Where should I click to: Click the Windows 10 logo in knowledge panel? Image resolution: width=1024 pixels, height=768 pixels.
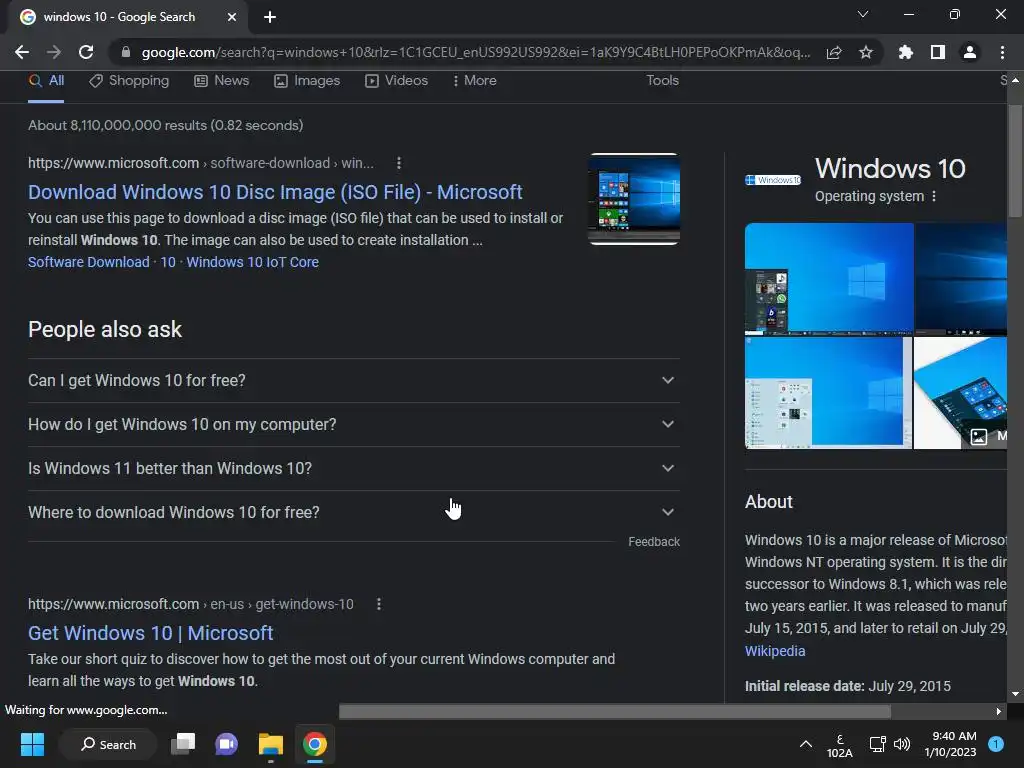pyautogui.click(x=773, y=180)
